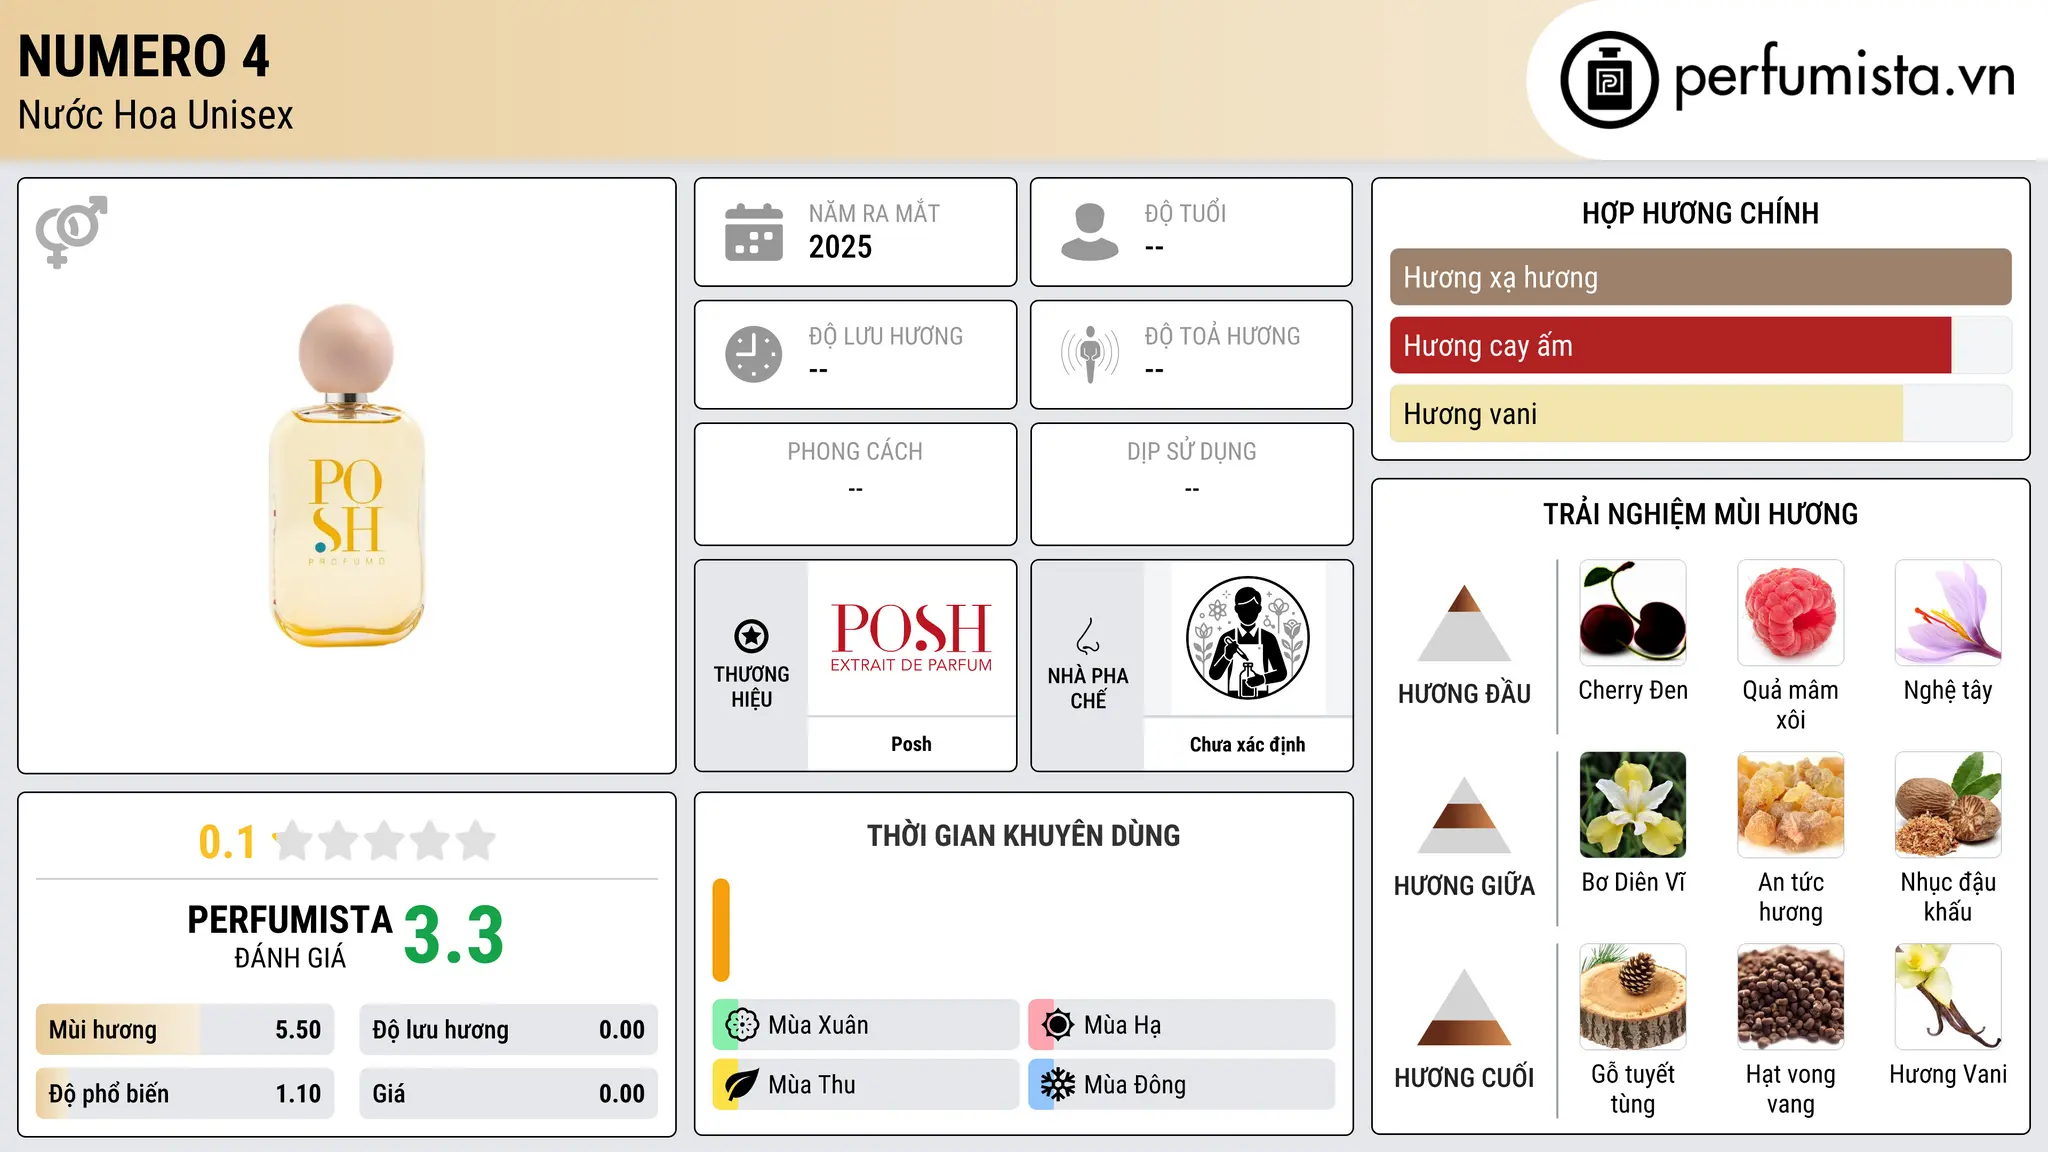Screen dimensions: 2048x1152
Task: Click the perfumer silhouette circle icon
Action: point(1247,638)
